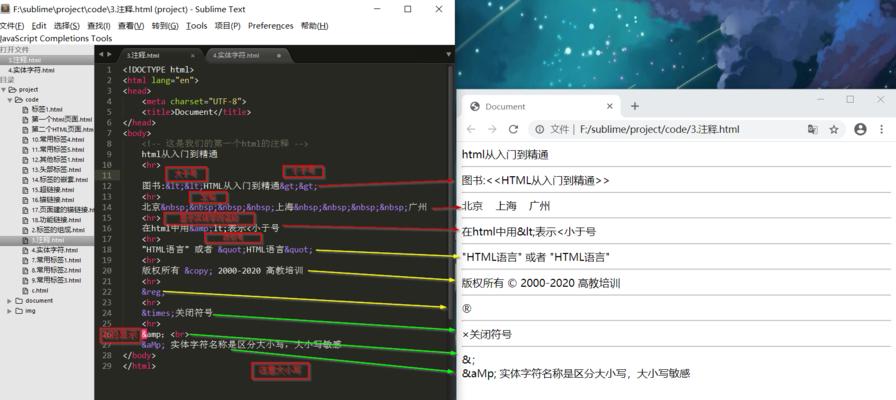Image resolution: width=896 pixels, height=400 pixels.
Task: Open 11.常用标签5.html in sidebar
Action: click(x=58, y=149)
